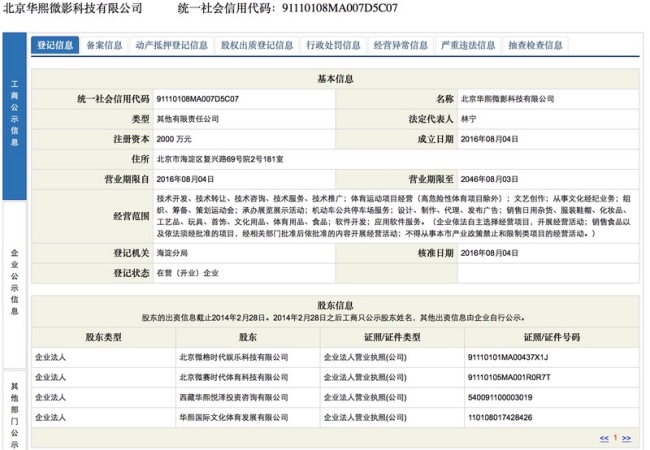Click registration authority 海淀分局
Image resolution: width=650 pixels, height=450 pixels.
[x=172, y=253]
